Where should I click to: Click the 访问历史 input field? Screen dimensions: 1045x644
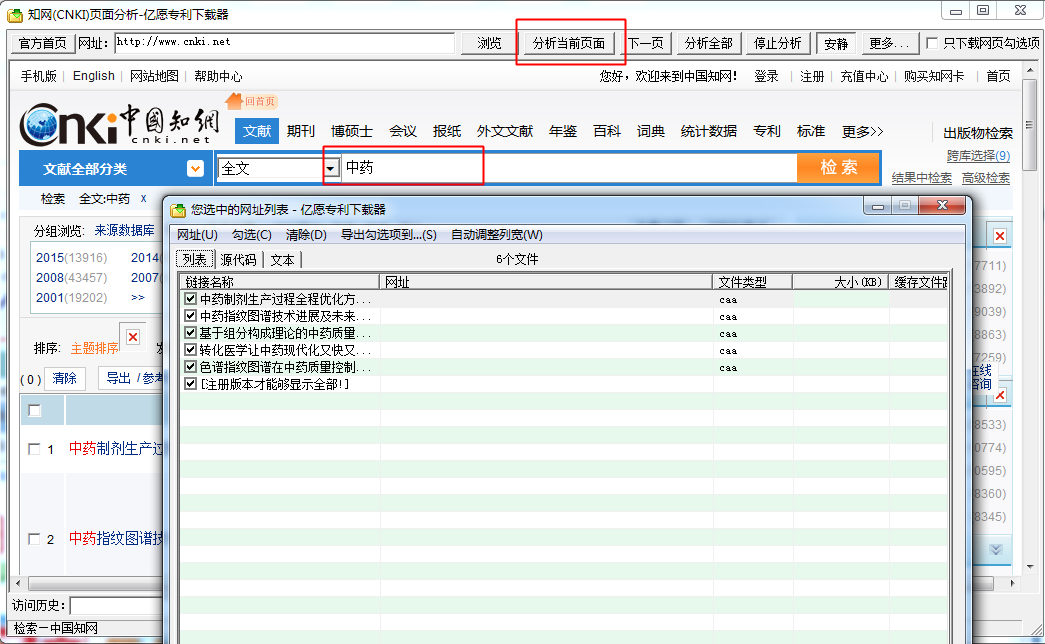[x=116, y=605]
